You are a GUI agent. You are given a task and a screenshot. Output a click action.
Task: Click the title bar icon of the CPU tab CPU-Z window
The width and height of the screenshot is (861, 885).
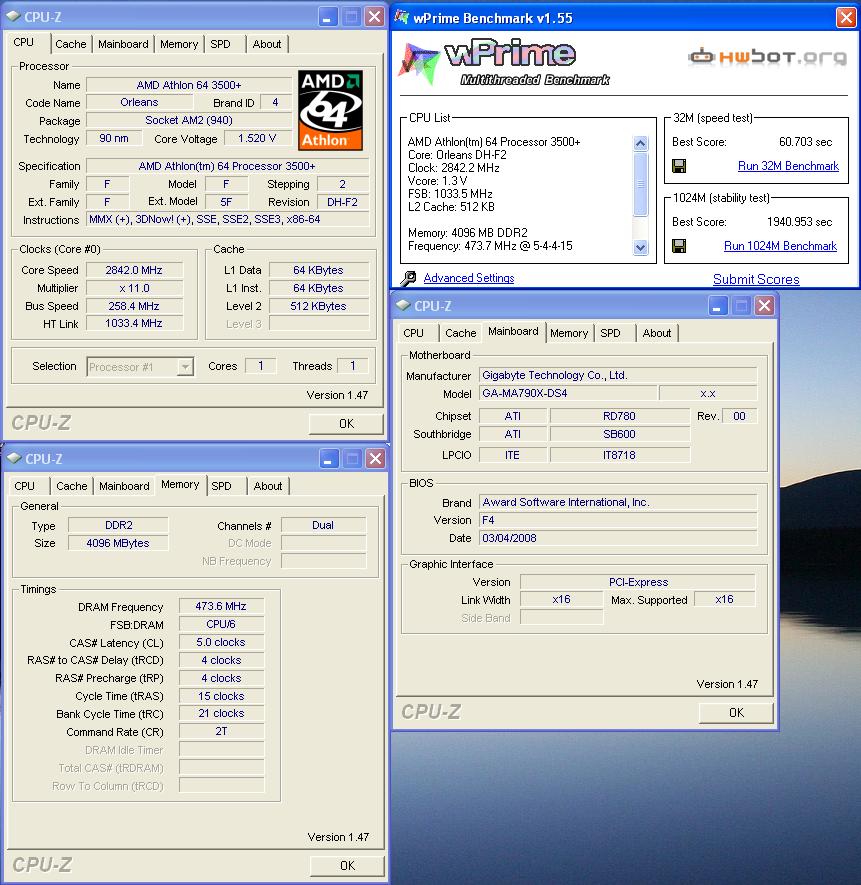tap(13, 16)
